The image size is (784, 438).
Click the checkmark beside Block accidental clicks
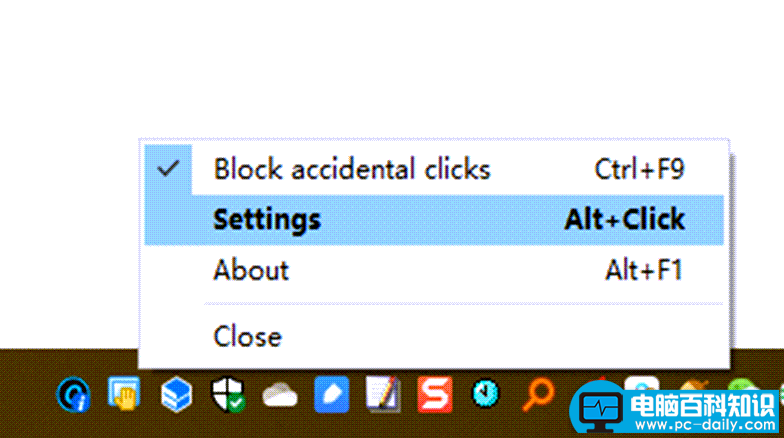168,169
